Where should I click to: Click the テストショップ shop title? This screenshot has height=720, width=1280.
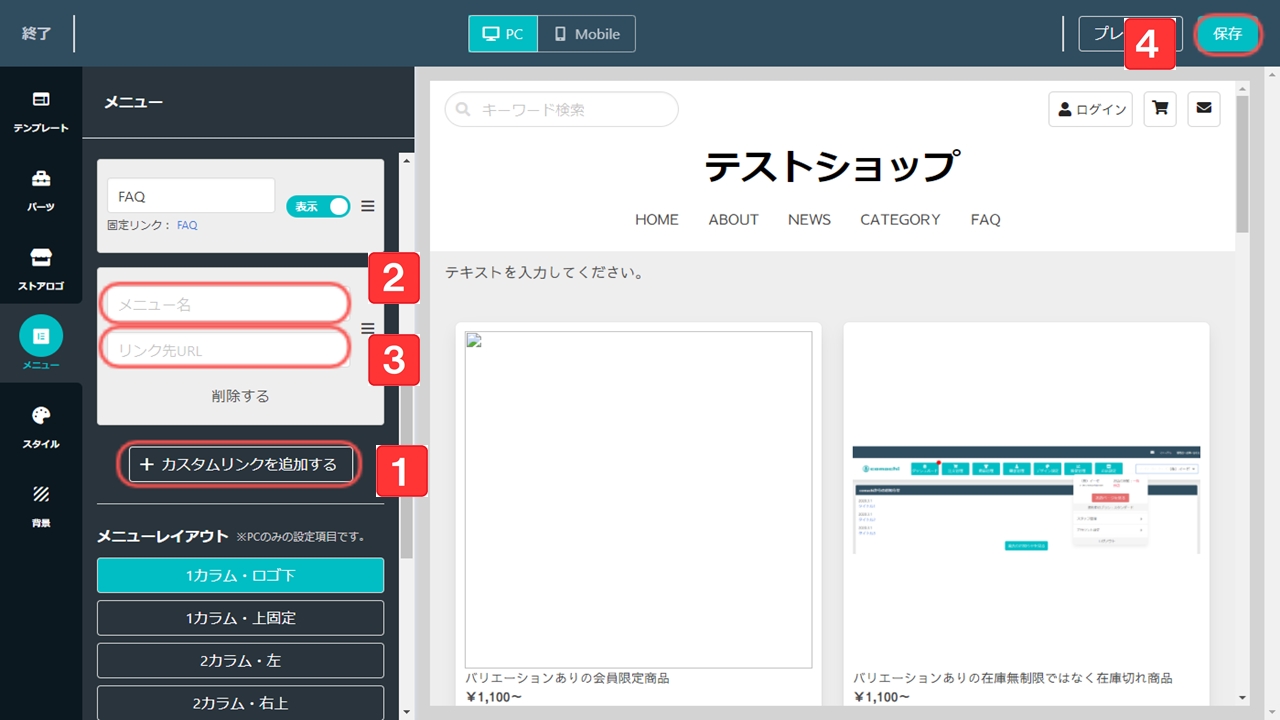[x=833, y=166]
